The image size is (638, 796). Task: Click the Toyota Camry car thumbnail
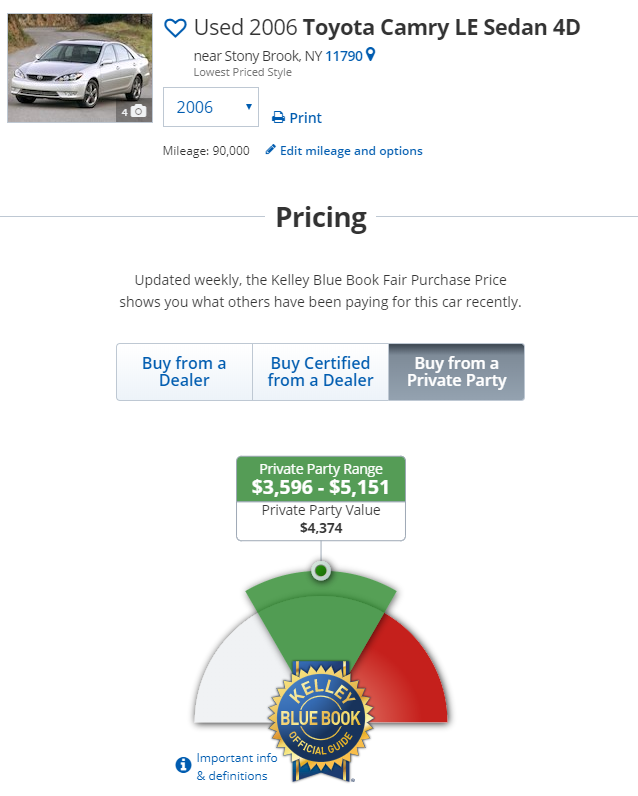point(79,68)
